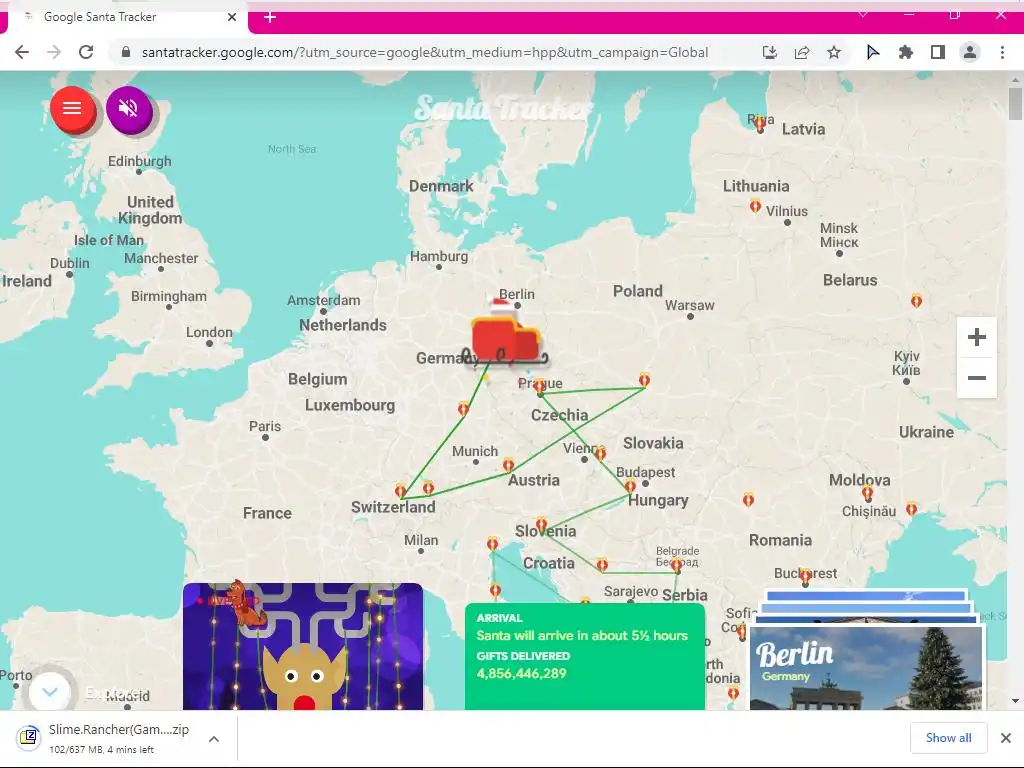This screenshot has height=768, width=1024.
Task: Click the address bar URL
Action: click(x=424, y=52)
